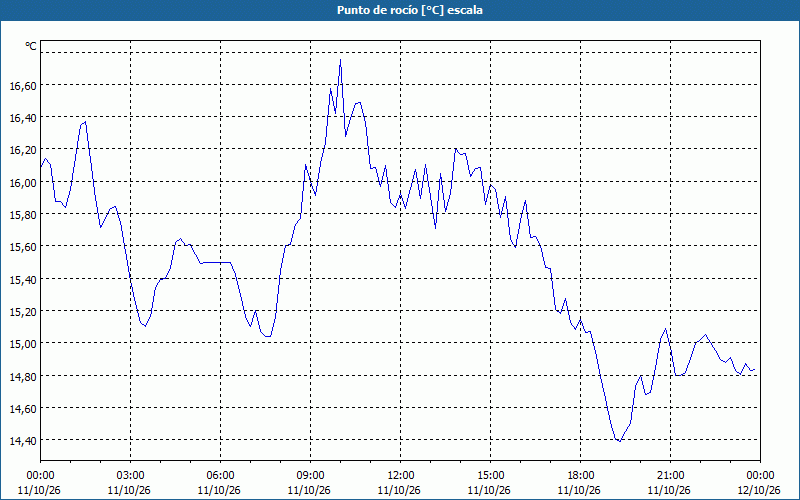Image resolution: width=800 pixels, height=500 pixels.
Task: Click the '°C' unit label on the axis
Action: click(31, 46)
